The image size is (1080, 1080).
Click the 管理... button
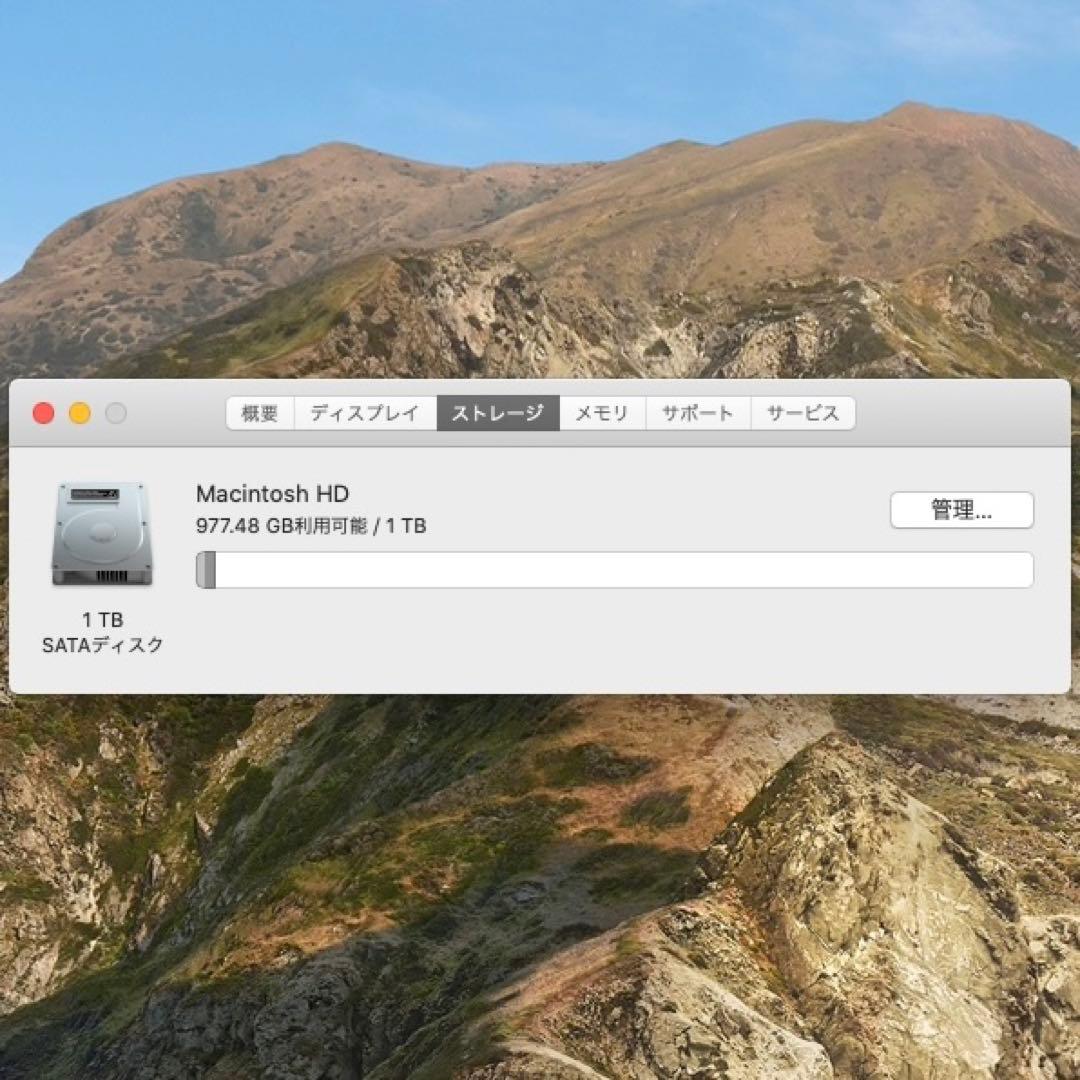(961, 510)
